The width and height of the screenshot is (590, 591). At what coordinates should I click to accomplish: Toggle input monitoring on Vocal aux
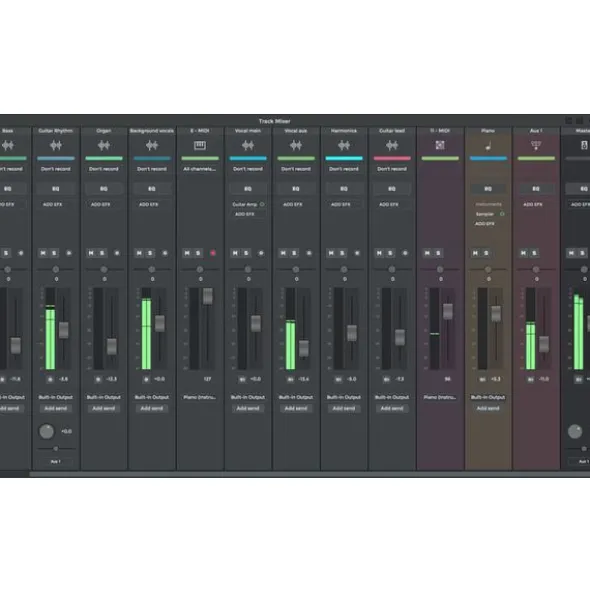(x=309, y=253)
